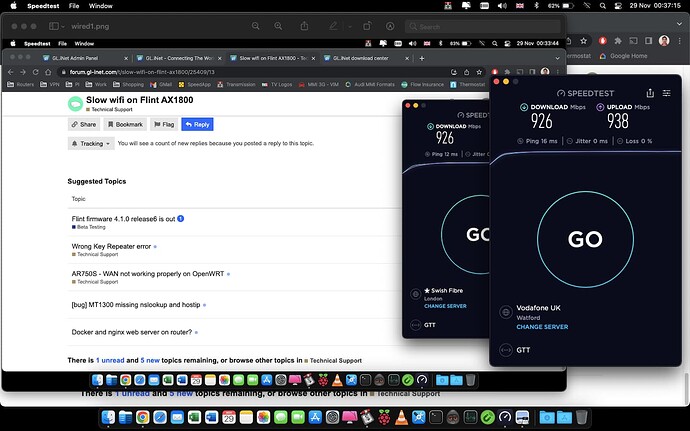This screenshot has width=690, height=431.
Task: Open Control Centre beside 00:37:15 clock
Action: click(618, 6)
